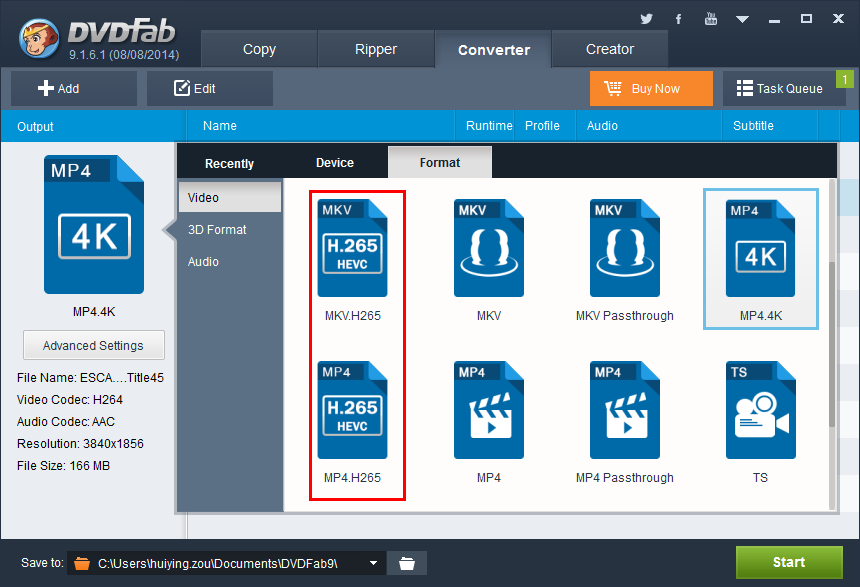Click the Subtitle column header

(754, 126)
